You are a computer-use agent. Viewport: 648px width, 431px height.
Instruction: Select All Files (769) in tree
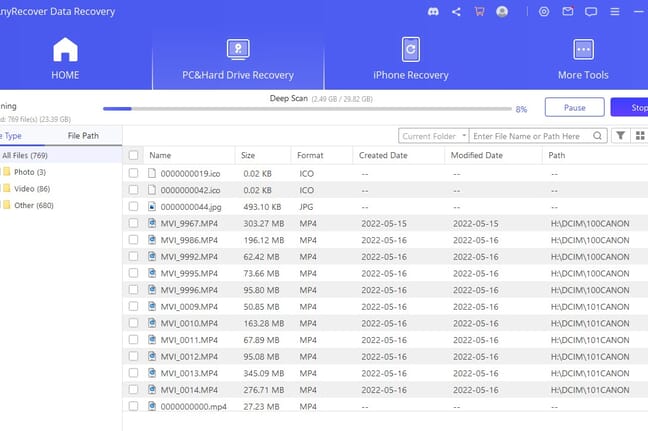tap(61, 155)
